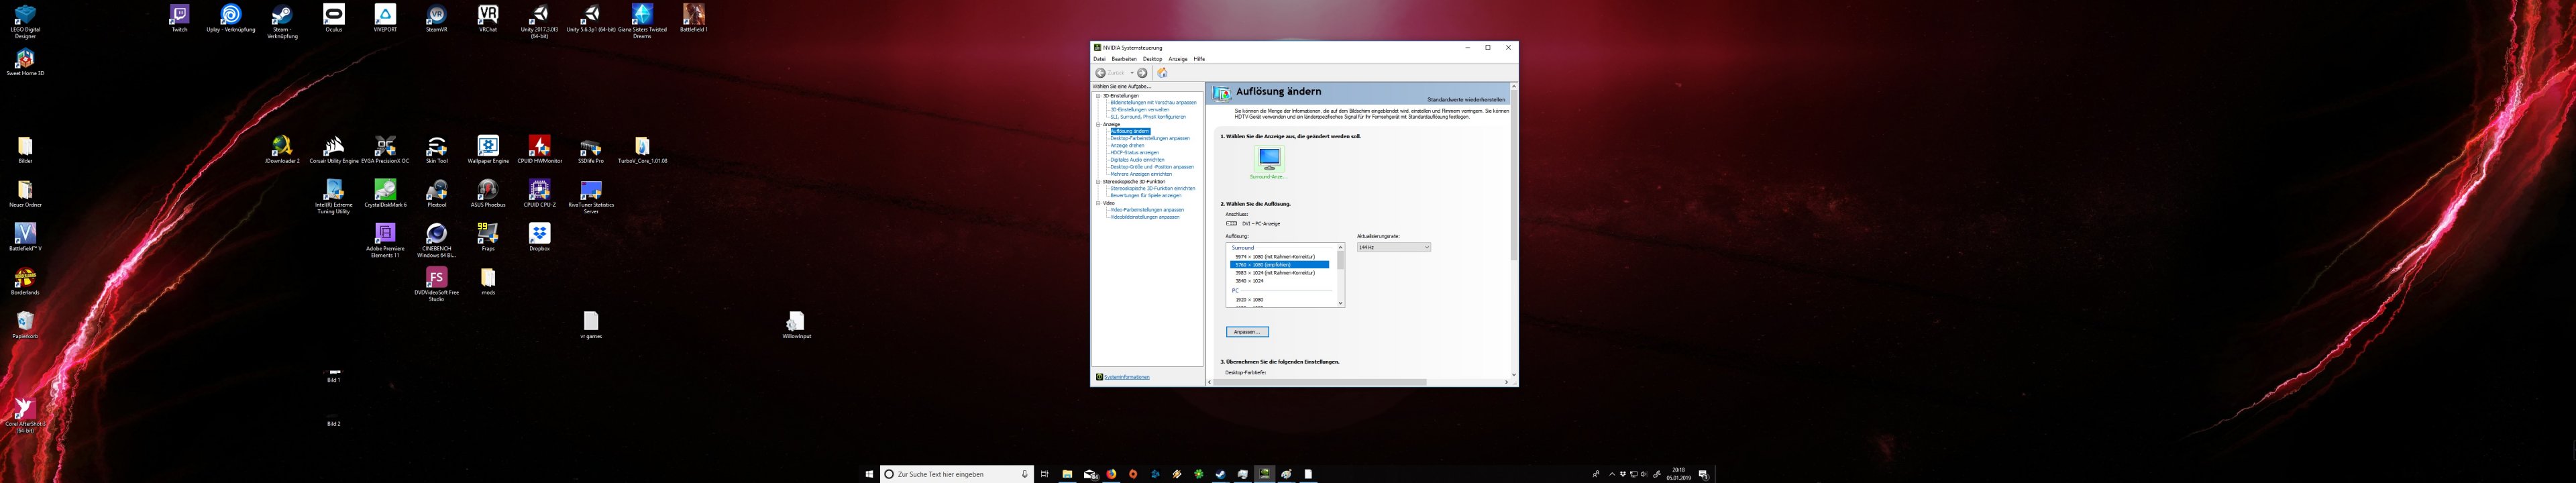The image size is (2576, 483).
Task: Select Video-Farbeinstellungen anpassen
Action: (x=1147, y=210)
